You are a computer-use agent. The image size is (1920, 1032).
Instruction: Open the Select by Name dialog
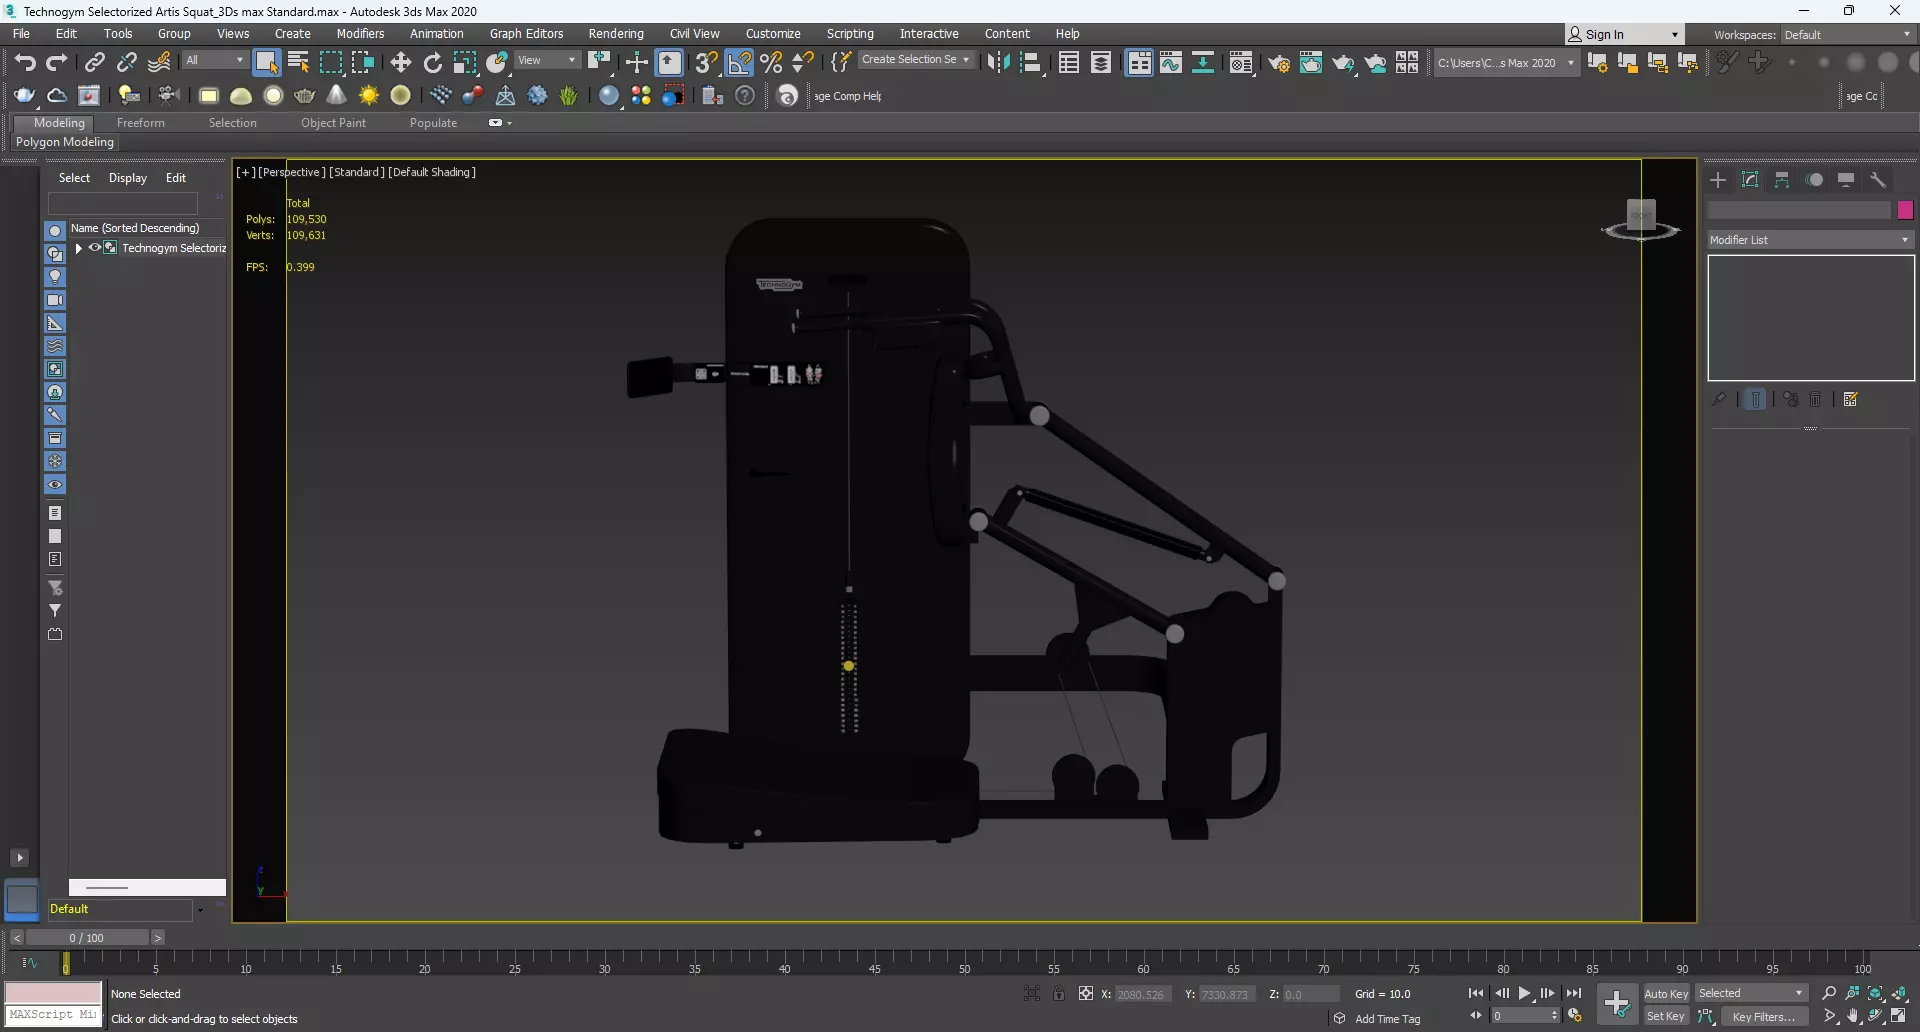298,63
